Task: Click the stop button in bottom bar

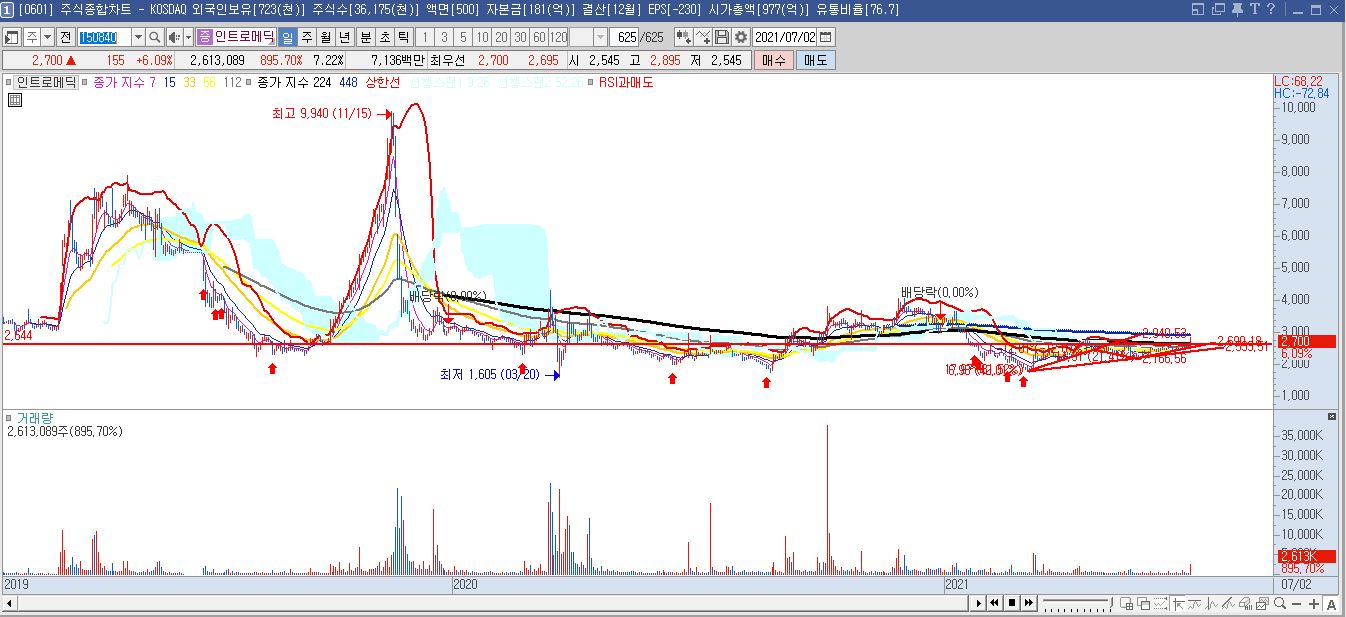Action: click(x=1012, y=603)
